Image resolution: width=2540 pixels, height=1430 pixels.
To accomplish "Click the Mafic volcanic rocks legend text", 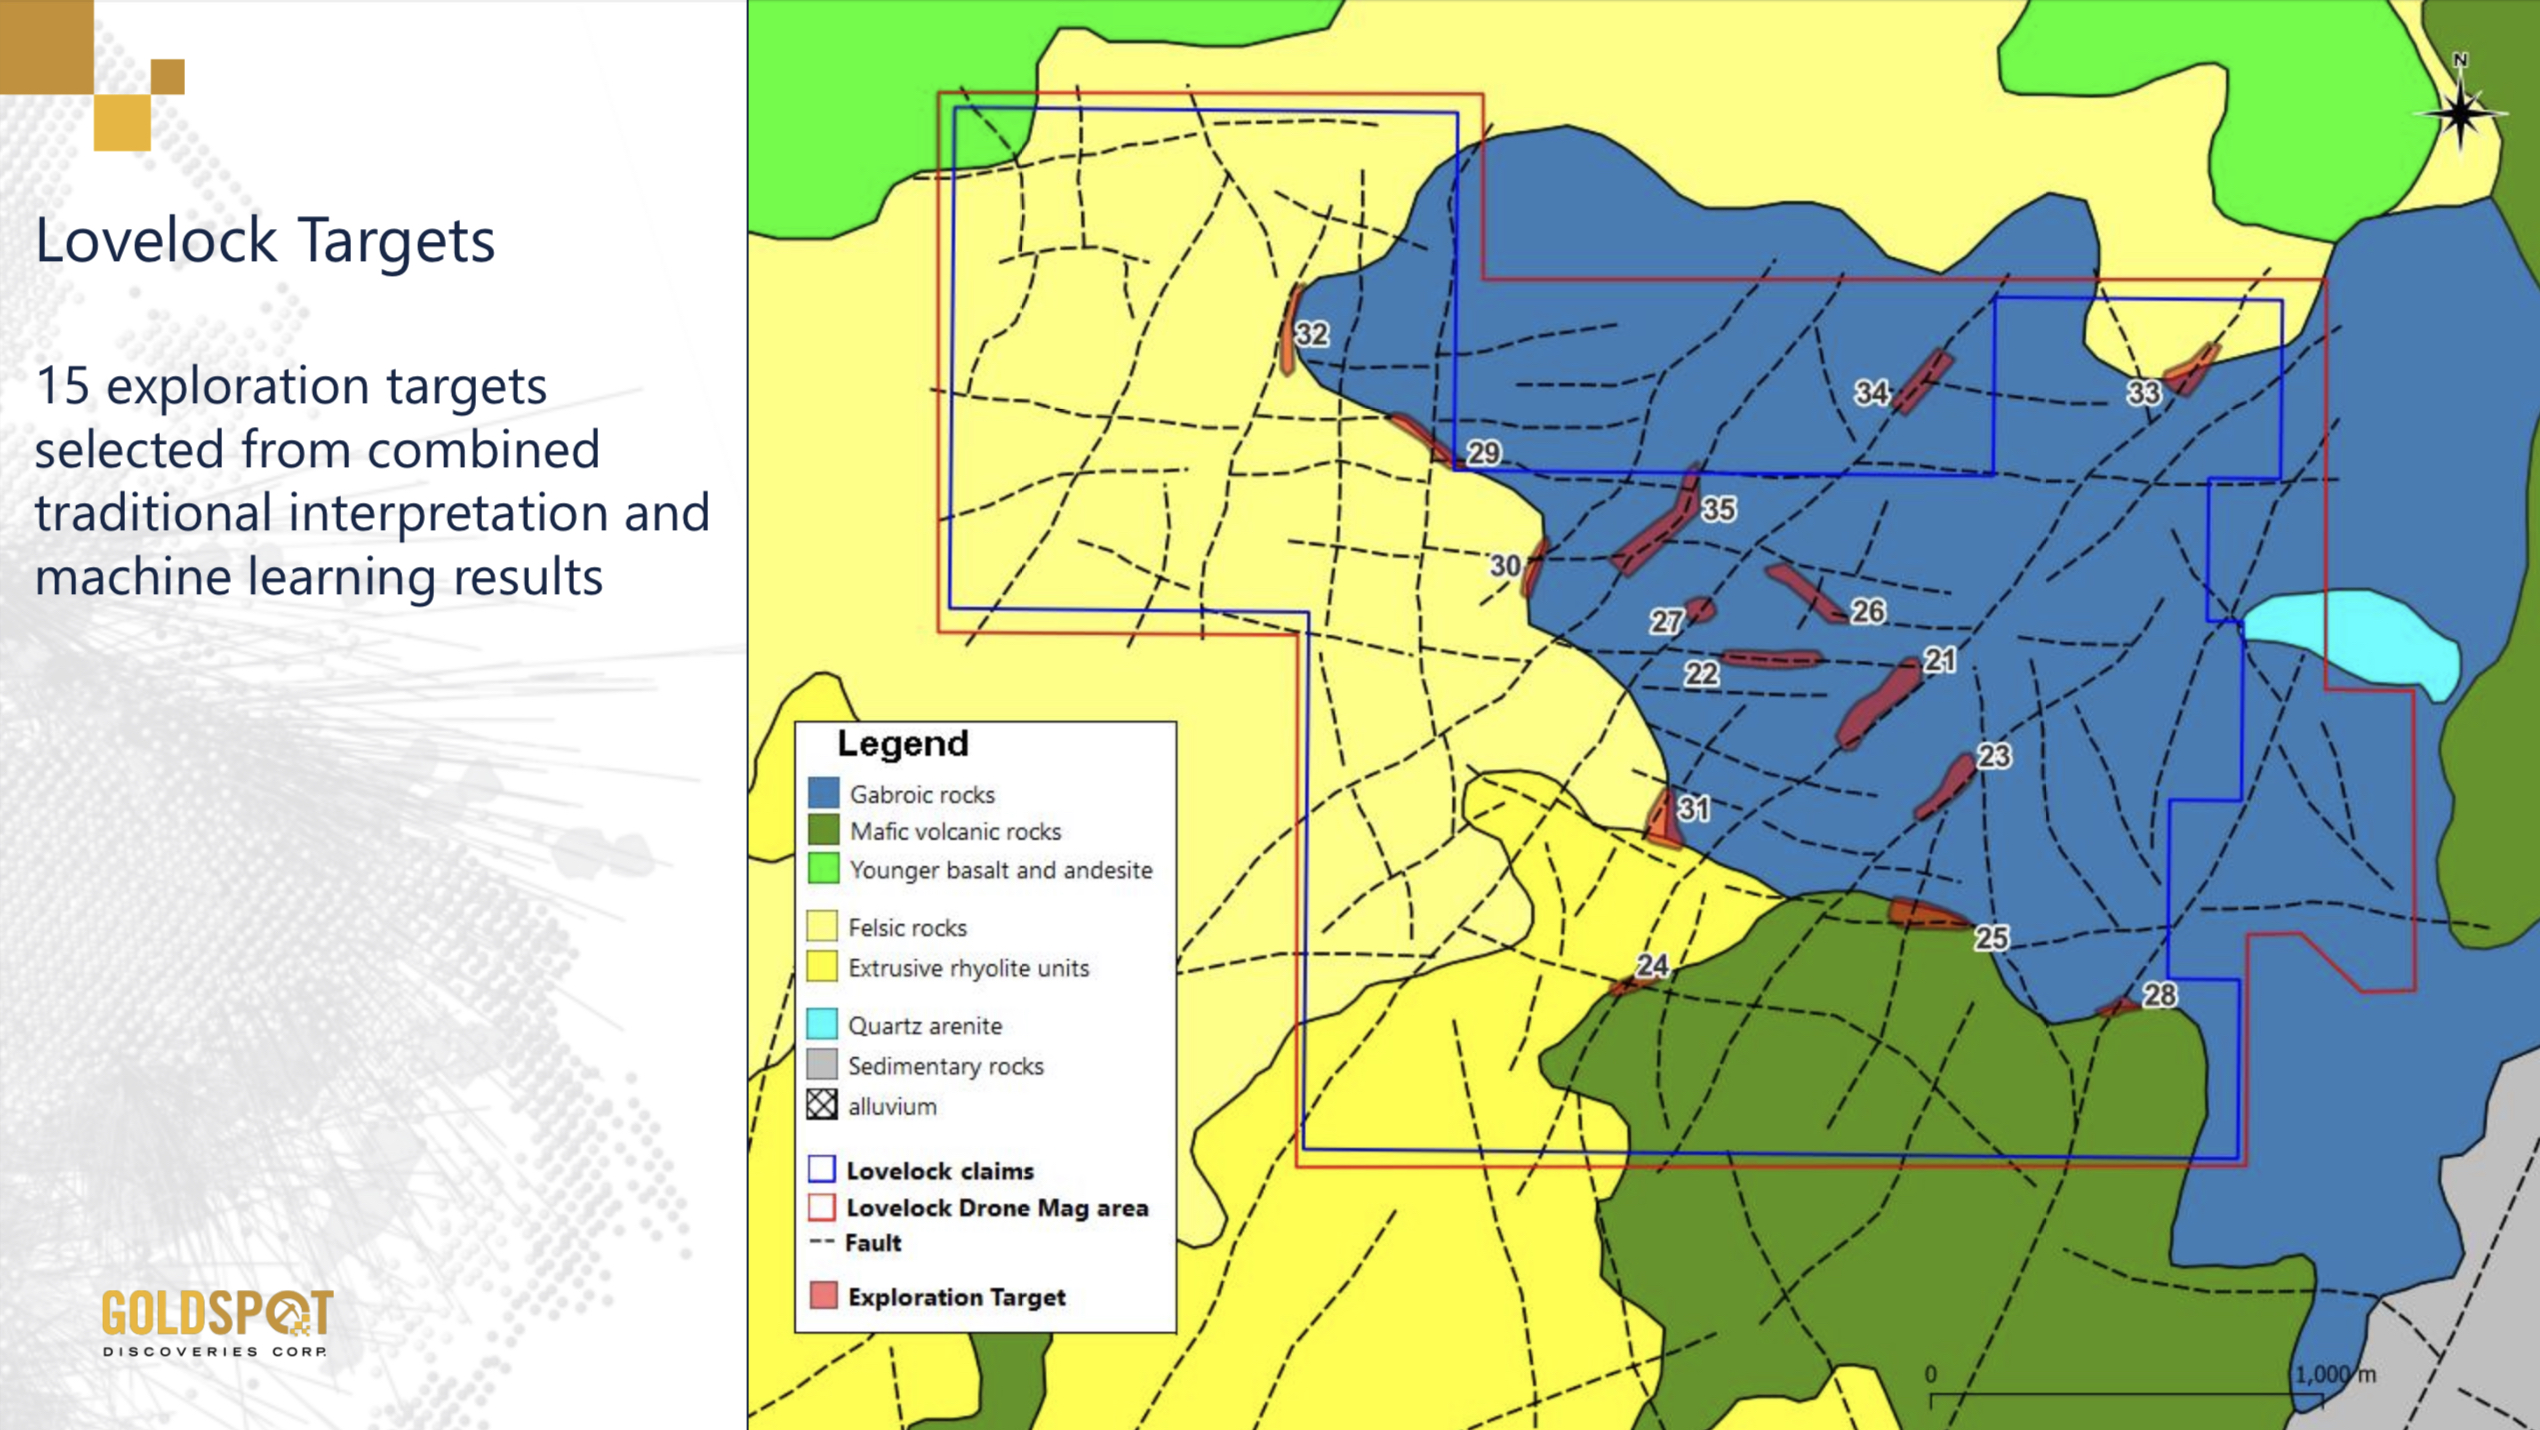I will tap(955, 832).
